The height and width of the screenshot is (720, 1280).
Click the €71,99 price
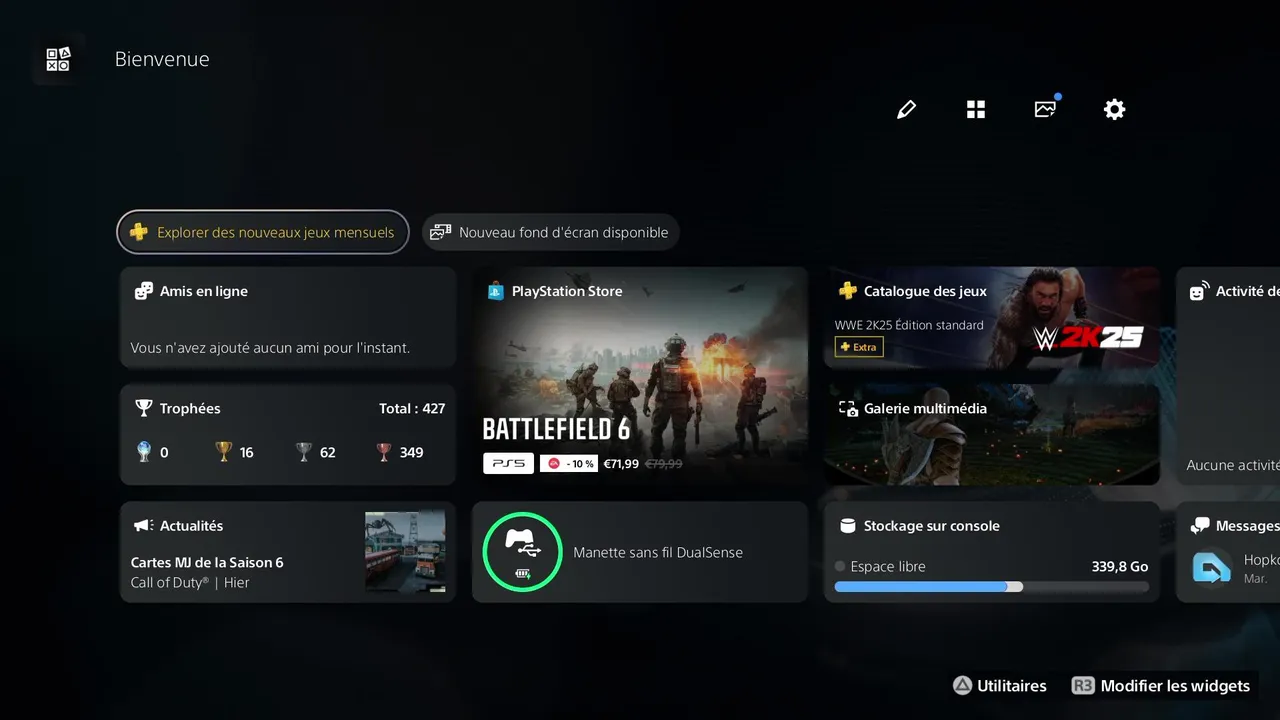(x=621, y=464)
